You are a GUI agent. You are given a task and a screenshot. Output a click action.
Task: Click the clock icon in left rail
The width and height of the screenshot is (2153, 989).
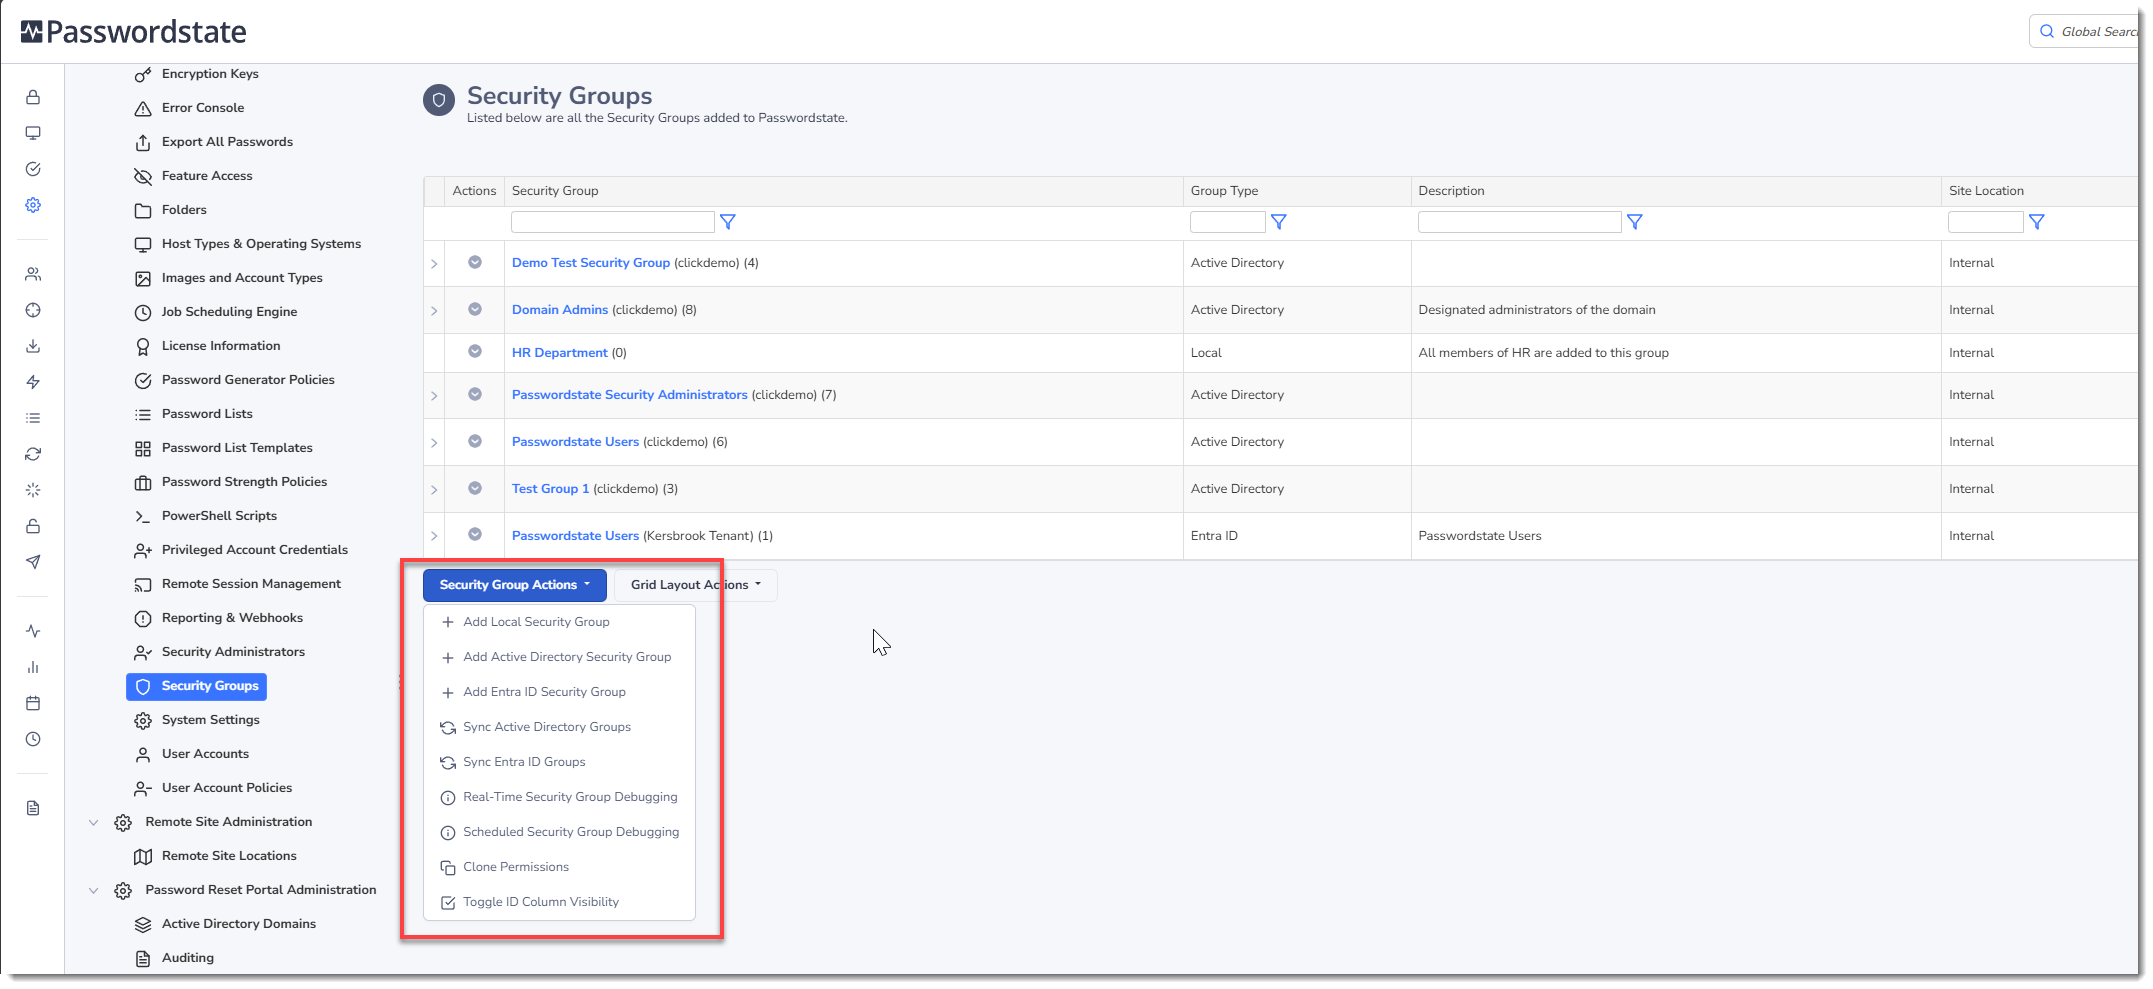33,739
